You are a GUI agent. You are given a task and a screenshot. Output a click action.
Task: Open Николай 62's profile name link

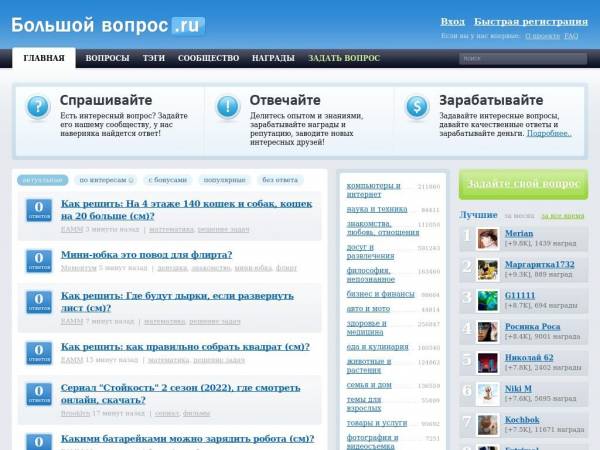tap(529, 357)
